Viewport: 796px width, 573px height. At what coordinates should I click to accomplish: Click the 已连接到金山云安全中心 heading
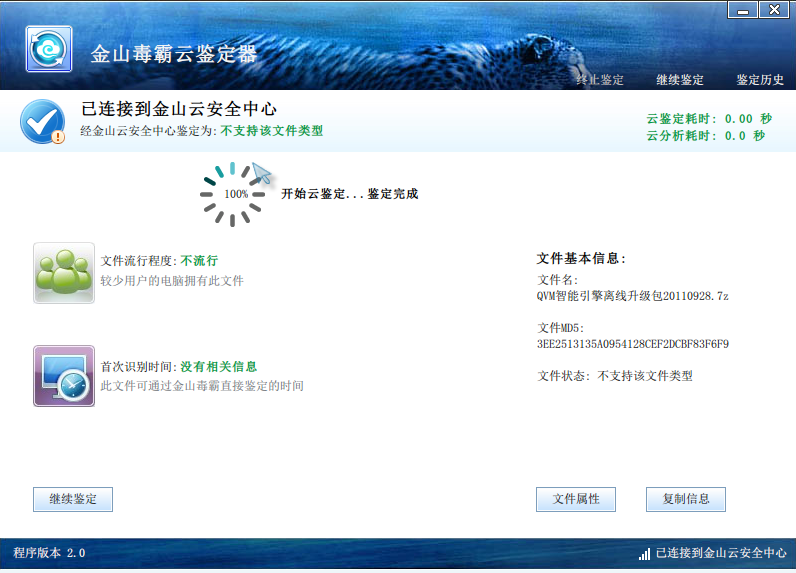coord(179,109)
